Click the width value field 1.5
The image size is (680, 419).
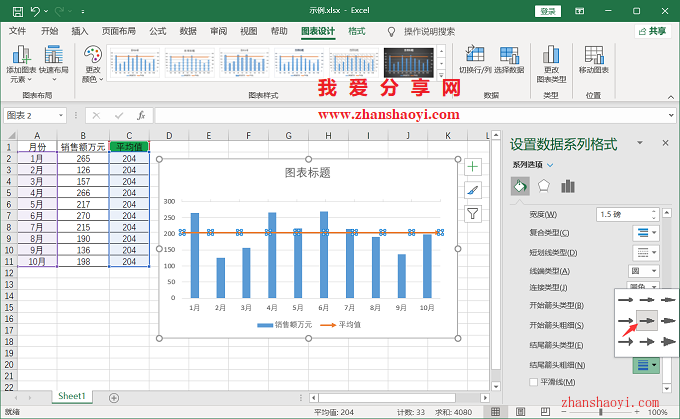624,214
